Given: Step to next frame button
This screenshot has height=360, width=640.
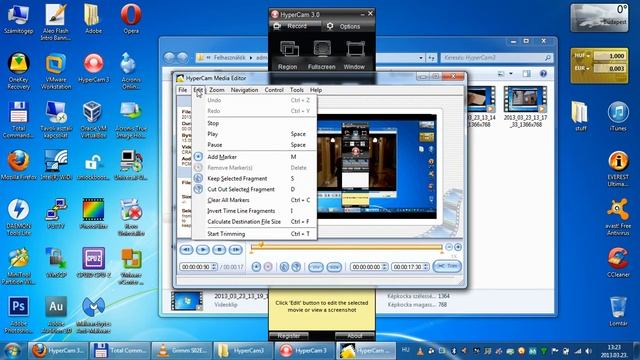Looking at the screenshot, I should (236, 250).
